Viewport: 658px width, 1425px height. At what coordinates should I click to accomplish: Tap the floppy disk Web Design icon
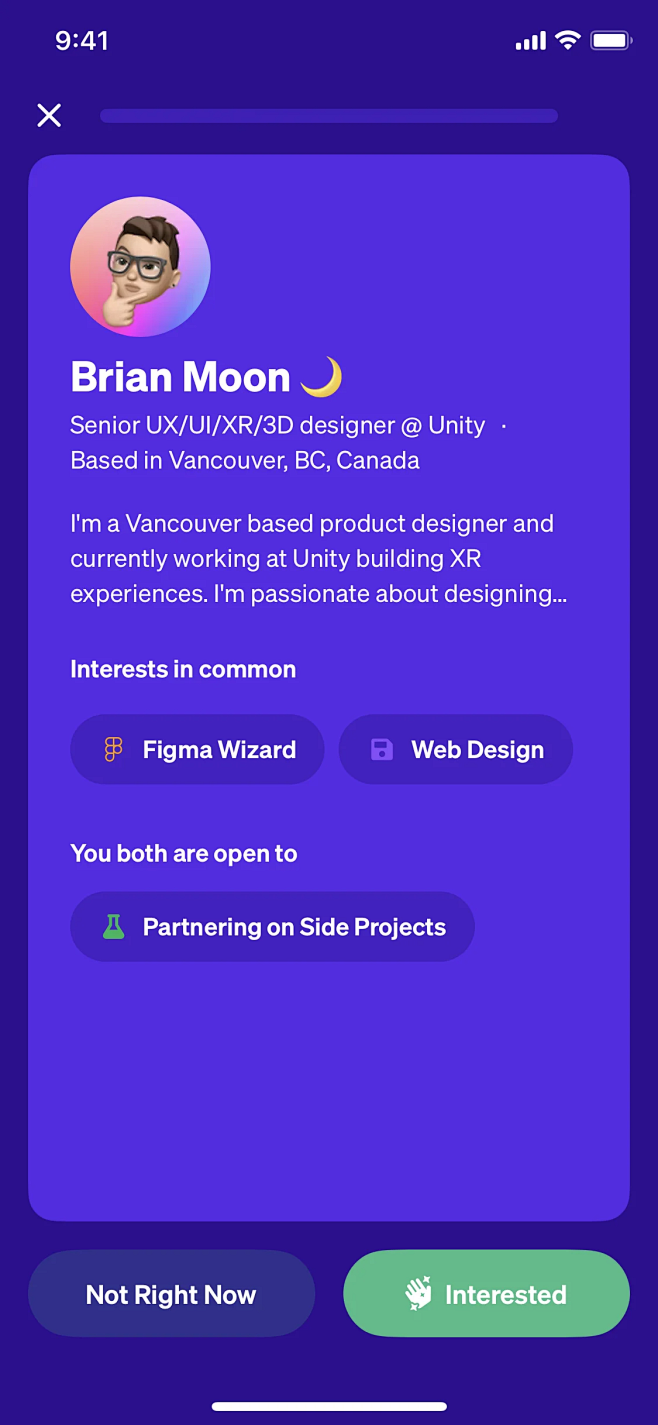[382, 750]
